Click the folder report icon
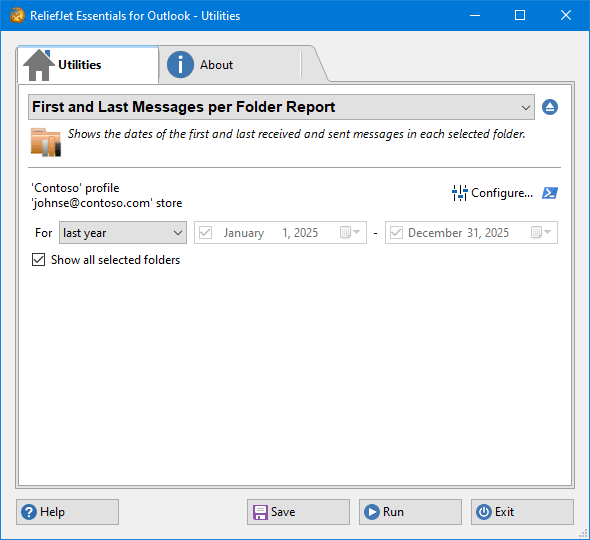This screenshot has height=540, width=590. [46, 142]
